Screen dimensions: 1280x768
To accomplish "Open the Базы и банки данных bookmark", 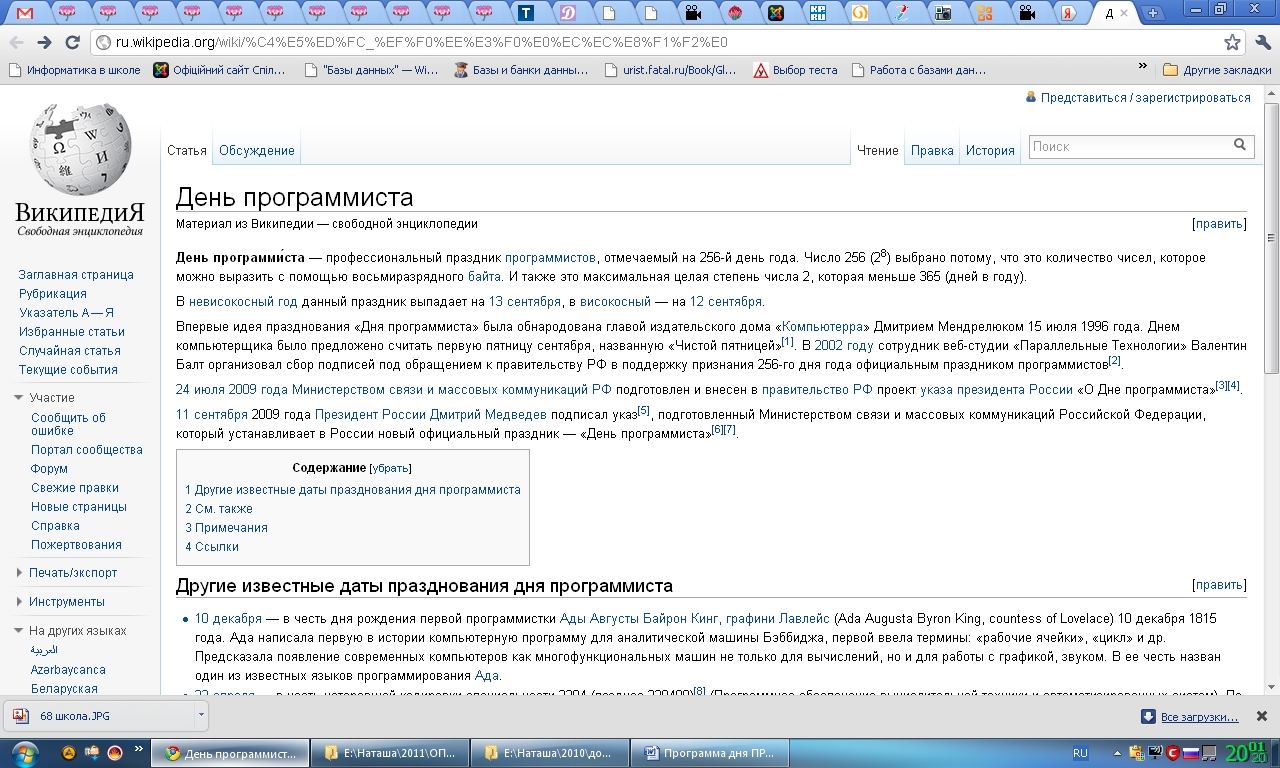I will tap(521, 70).
